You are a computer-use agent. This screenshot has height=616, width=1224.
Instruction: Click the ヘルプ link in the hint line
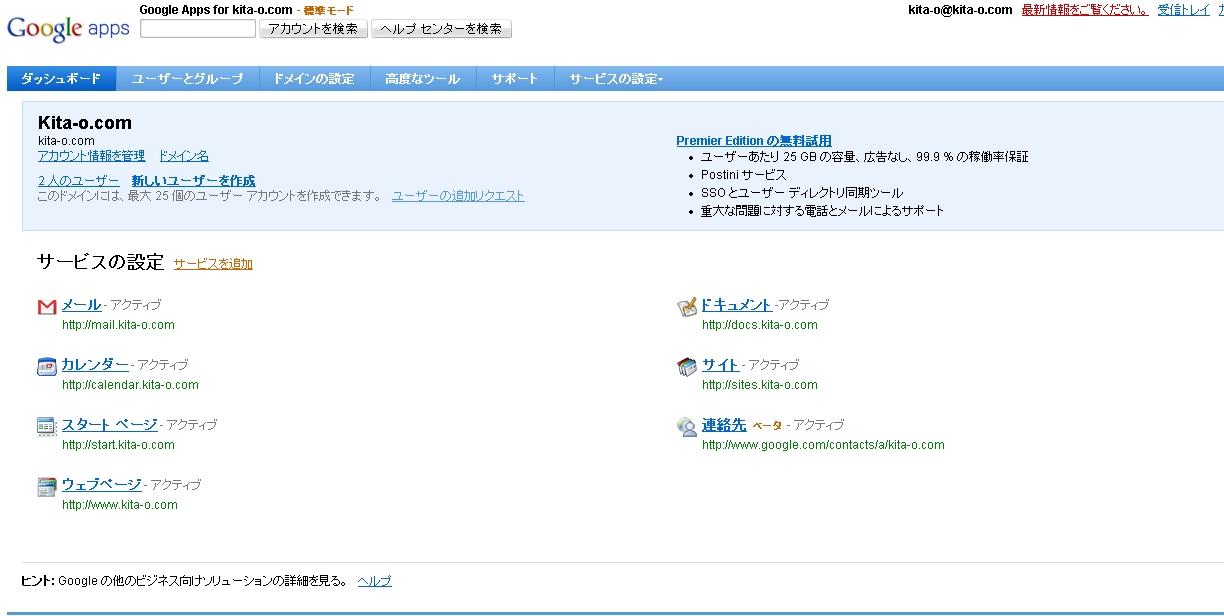pos(375,581)
